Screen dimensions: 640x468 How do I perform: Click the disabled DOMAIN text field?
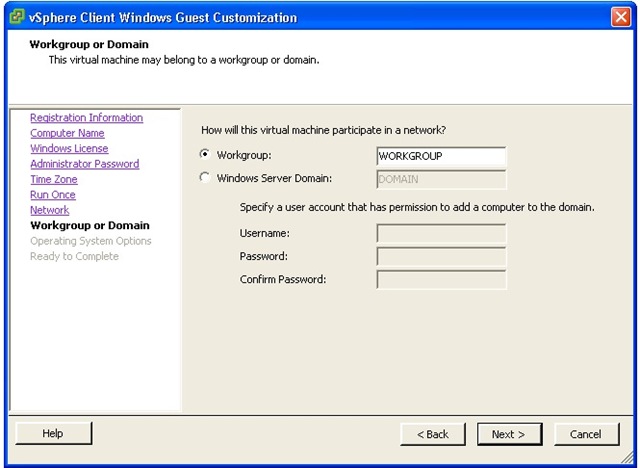pyautogui.click(x=441, y=179)
